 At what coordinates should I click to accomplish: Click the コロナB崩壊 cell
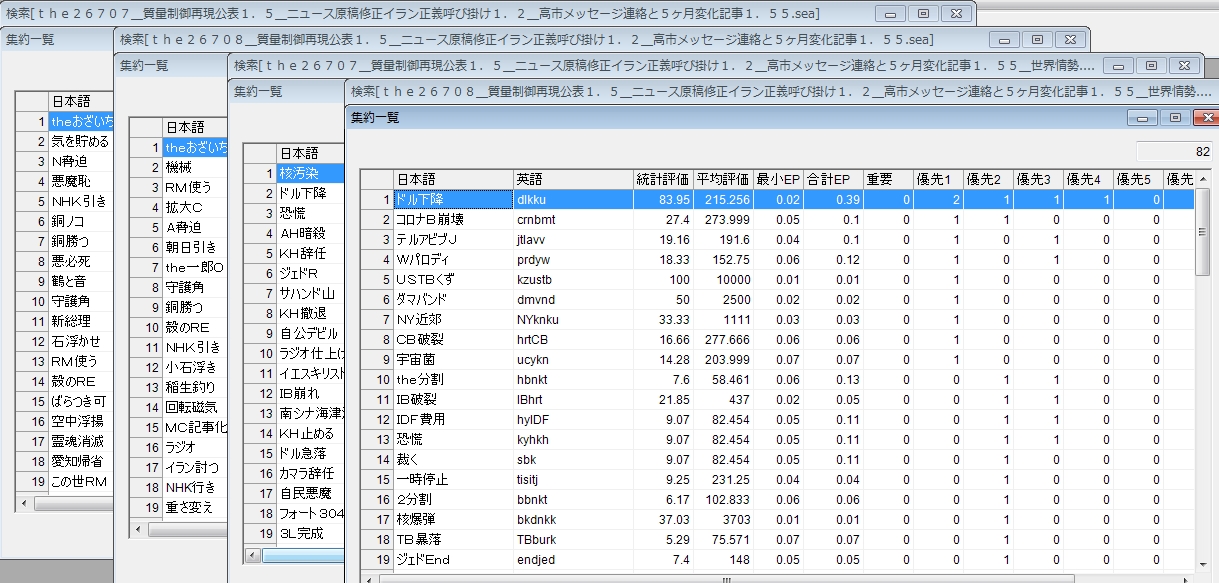coord(453,219)
